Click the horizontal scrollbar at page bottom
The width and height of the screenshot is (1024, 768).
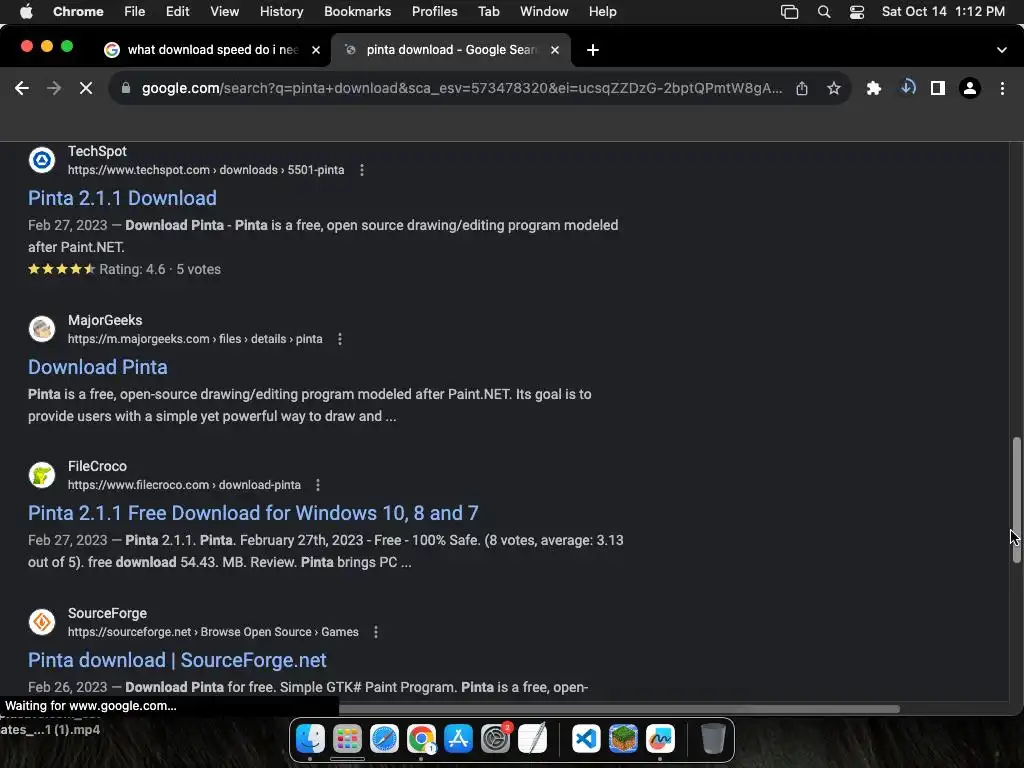(619, 709)
